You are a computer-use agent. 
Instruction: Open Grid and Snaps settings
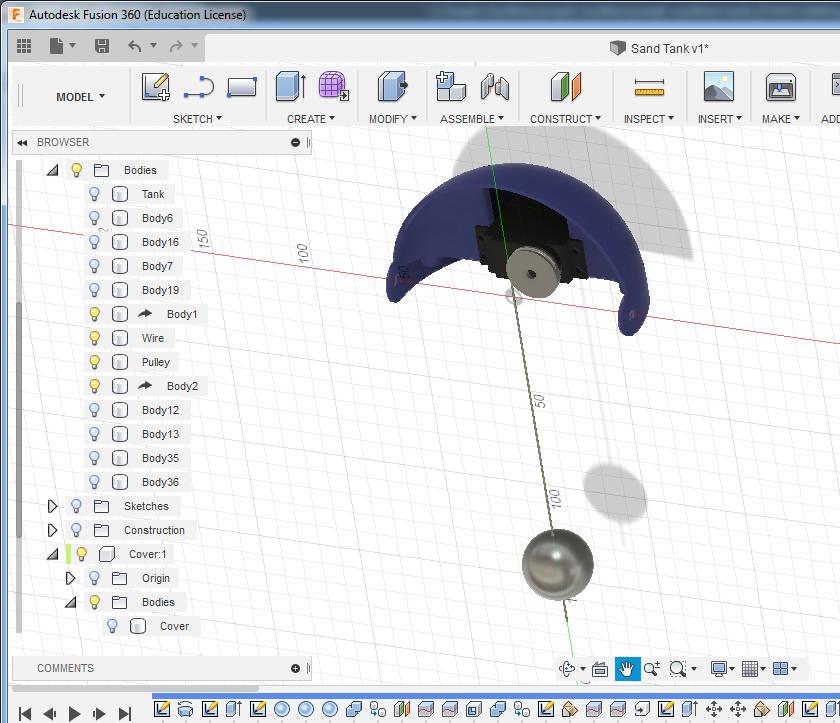(x=749, y=668)
